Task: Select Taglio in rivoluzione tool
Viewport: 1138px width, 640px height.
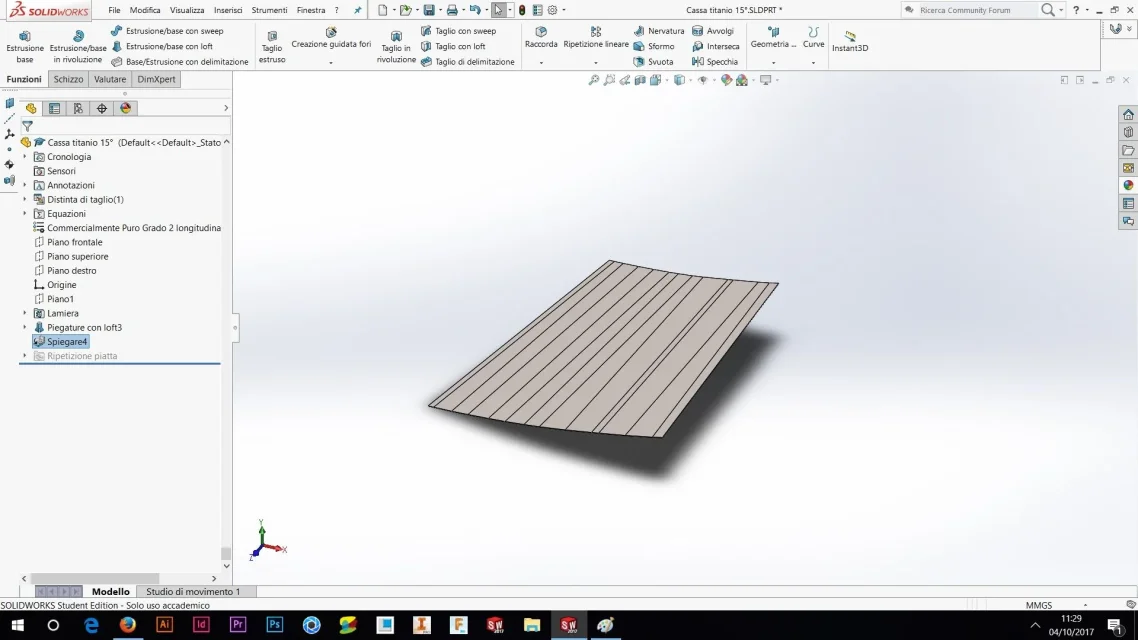Action: coord(396,46)
